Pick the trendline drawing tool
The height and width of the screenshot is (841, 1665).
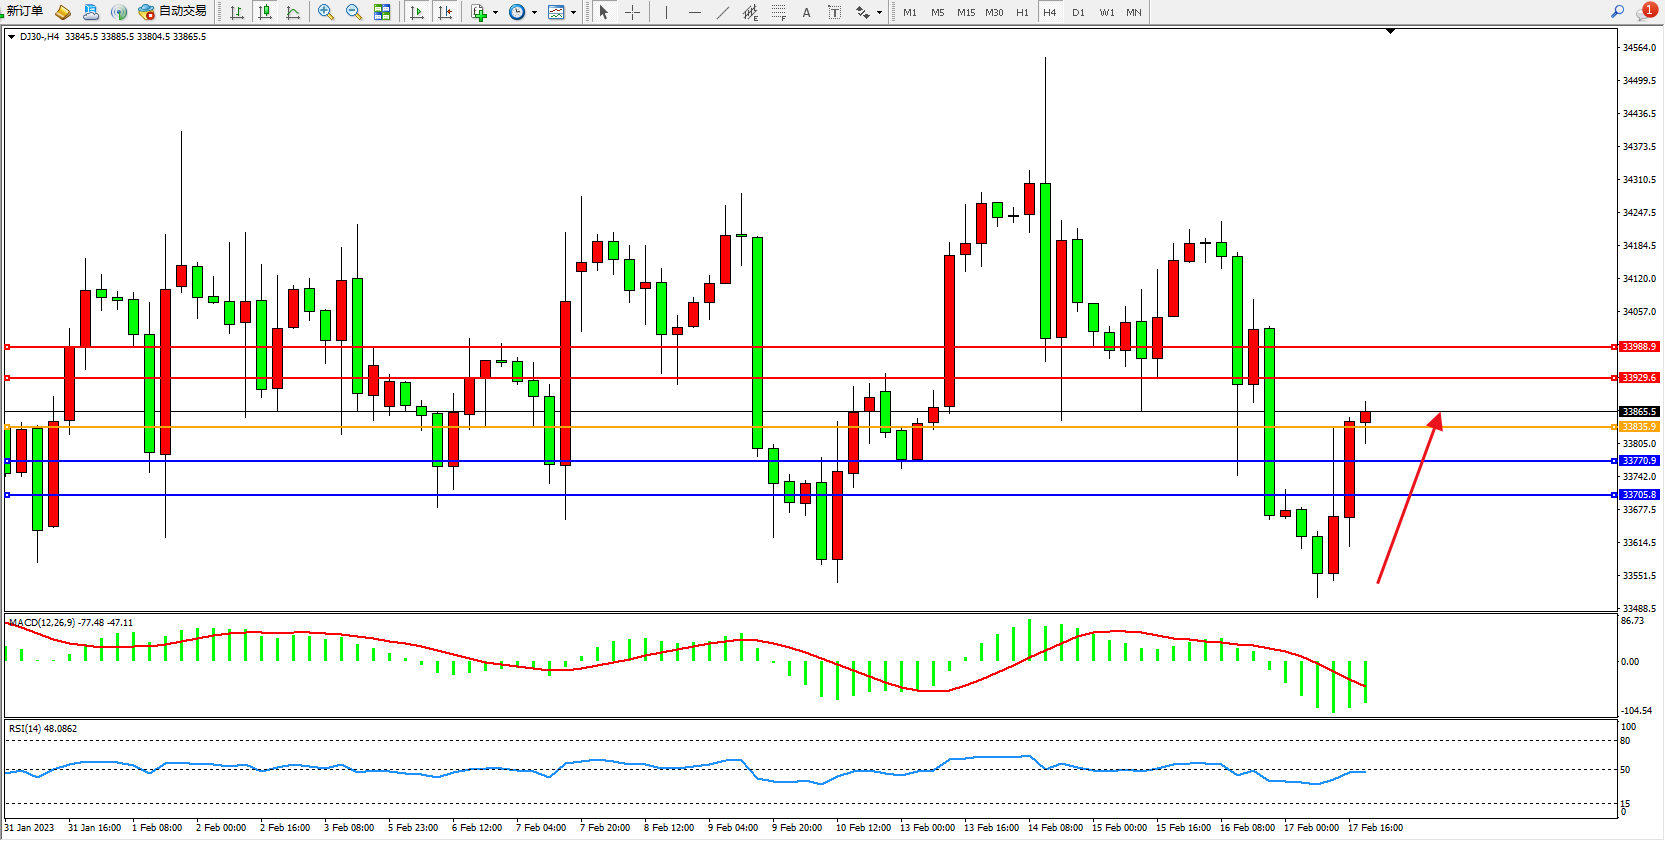(x=723, y=12)
